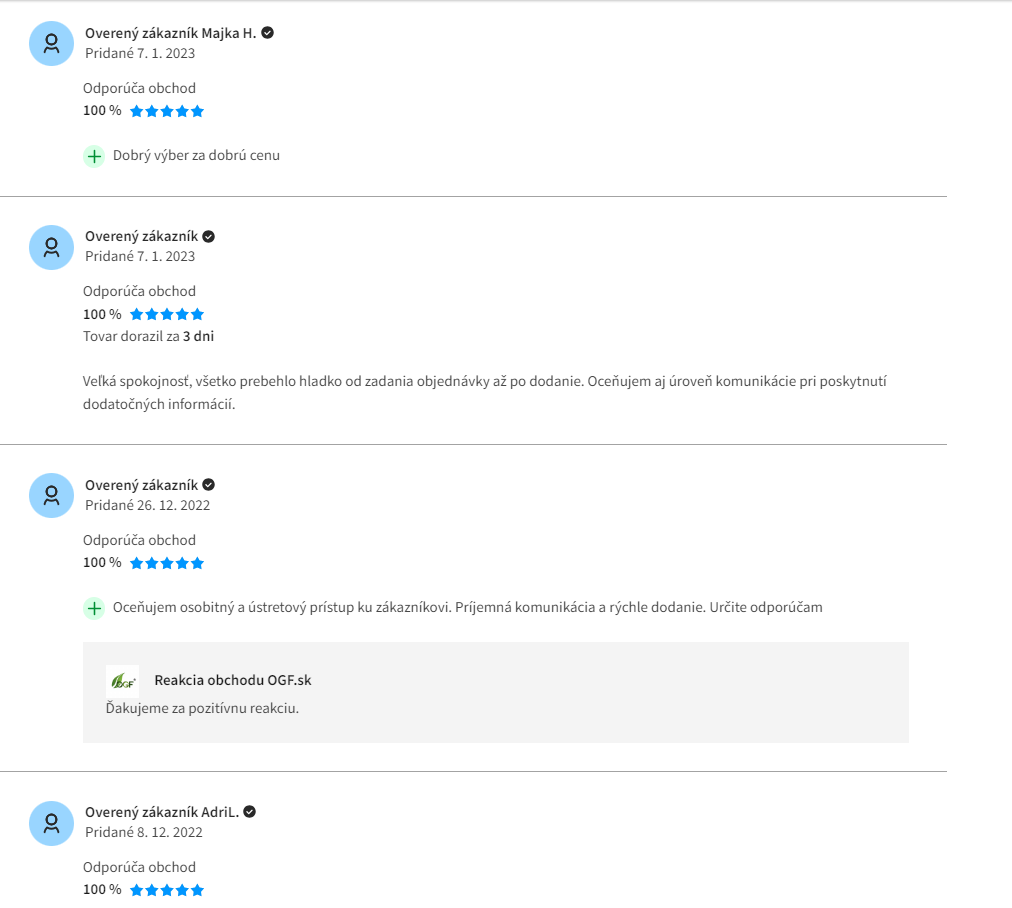Click the avatar of the 26. 12. 2022 reviewer
The height and width of the screenshot is (908, 1012).
[51, 495]
